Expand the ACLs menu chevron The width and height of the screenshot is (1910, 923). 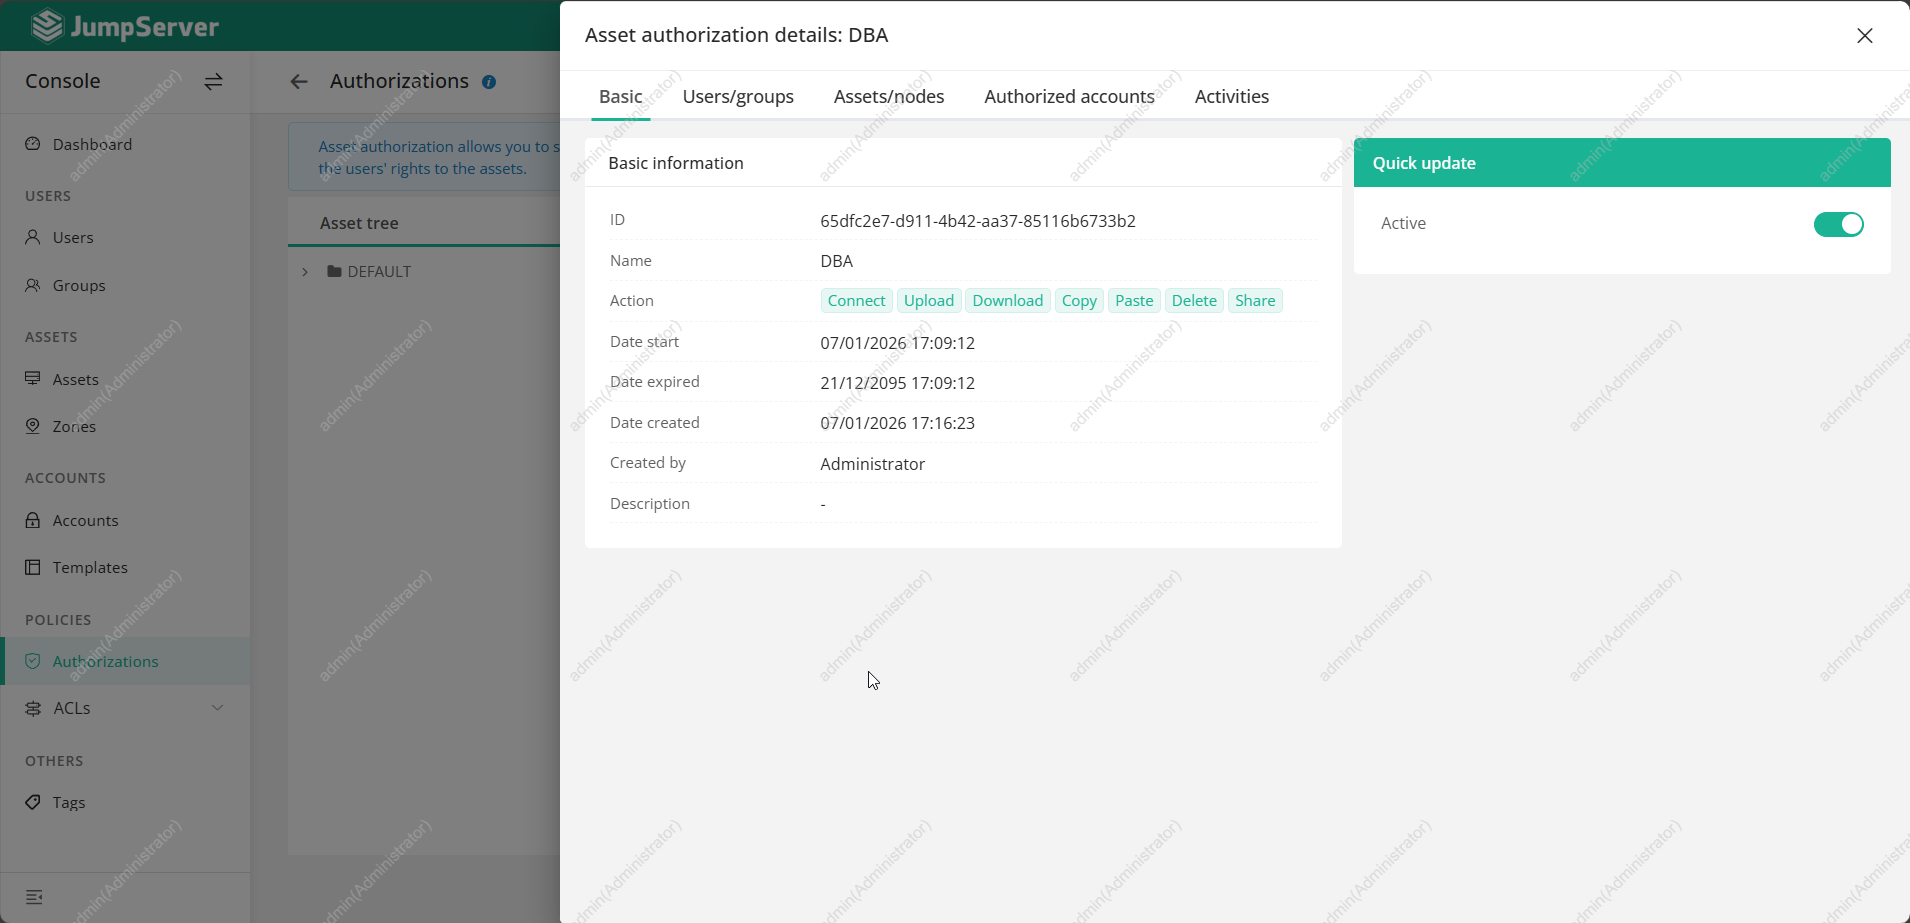pos(217,708)
